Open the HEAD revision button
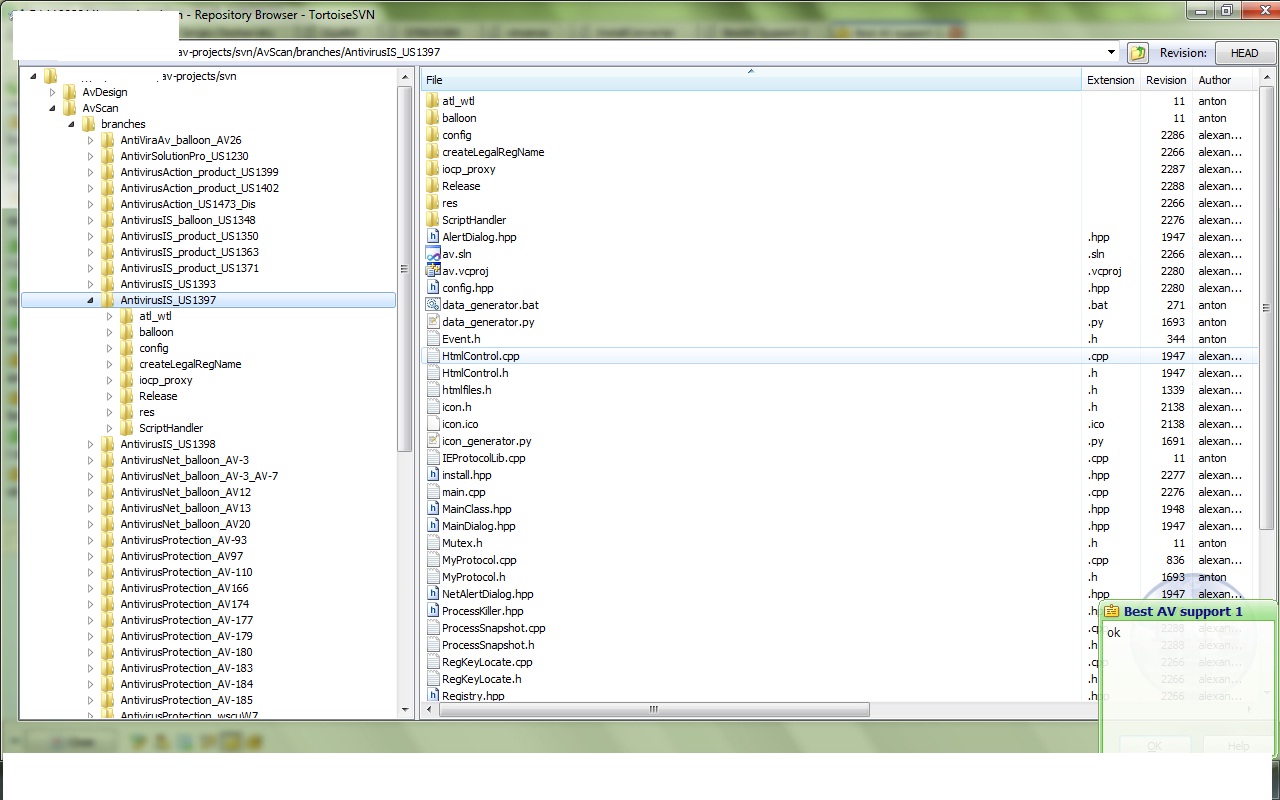This screenshot has height=800, width=1280. (x=1244, y=53)
